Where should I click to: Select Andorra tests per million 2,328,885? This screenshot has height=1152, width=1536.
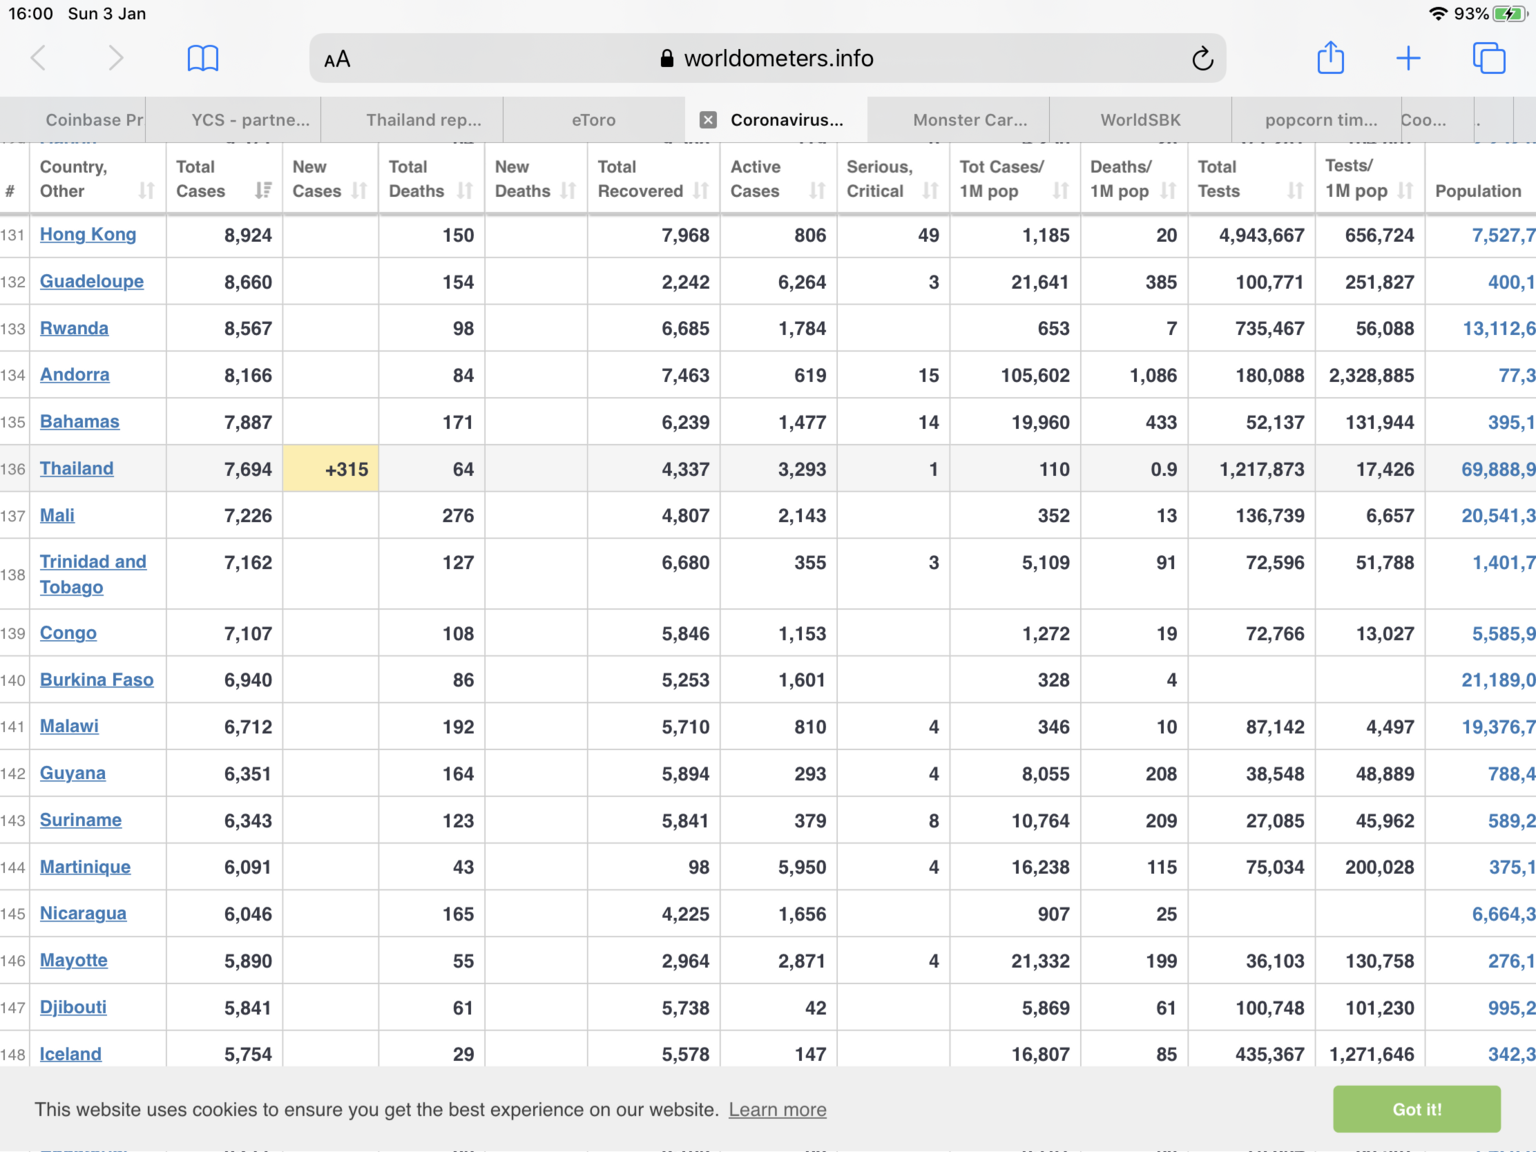1371,375
